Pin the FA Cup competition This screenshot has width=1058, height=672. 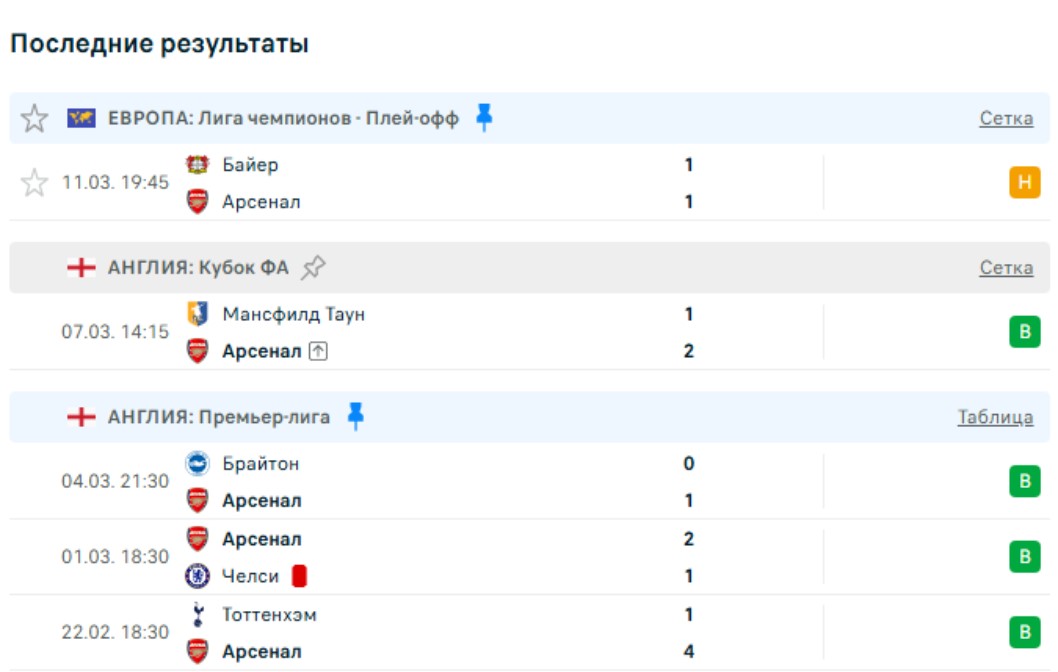point(314,267)
